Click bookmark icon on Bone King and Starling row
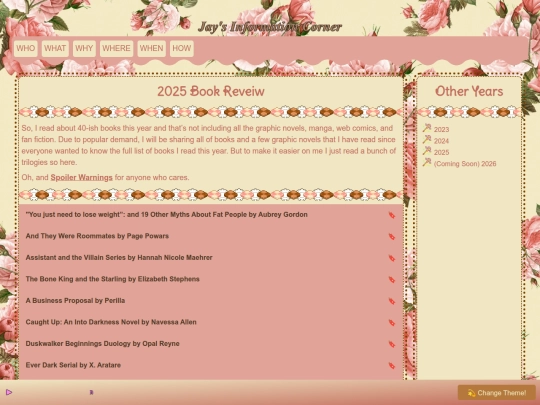This screenshot has width=540, height=405. coord(392,280)
